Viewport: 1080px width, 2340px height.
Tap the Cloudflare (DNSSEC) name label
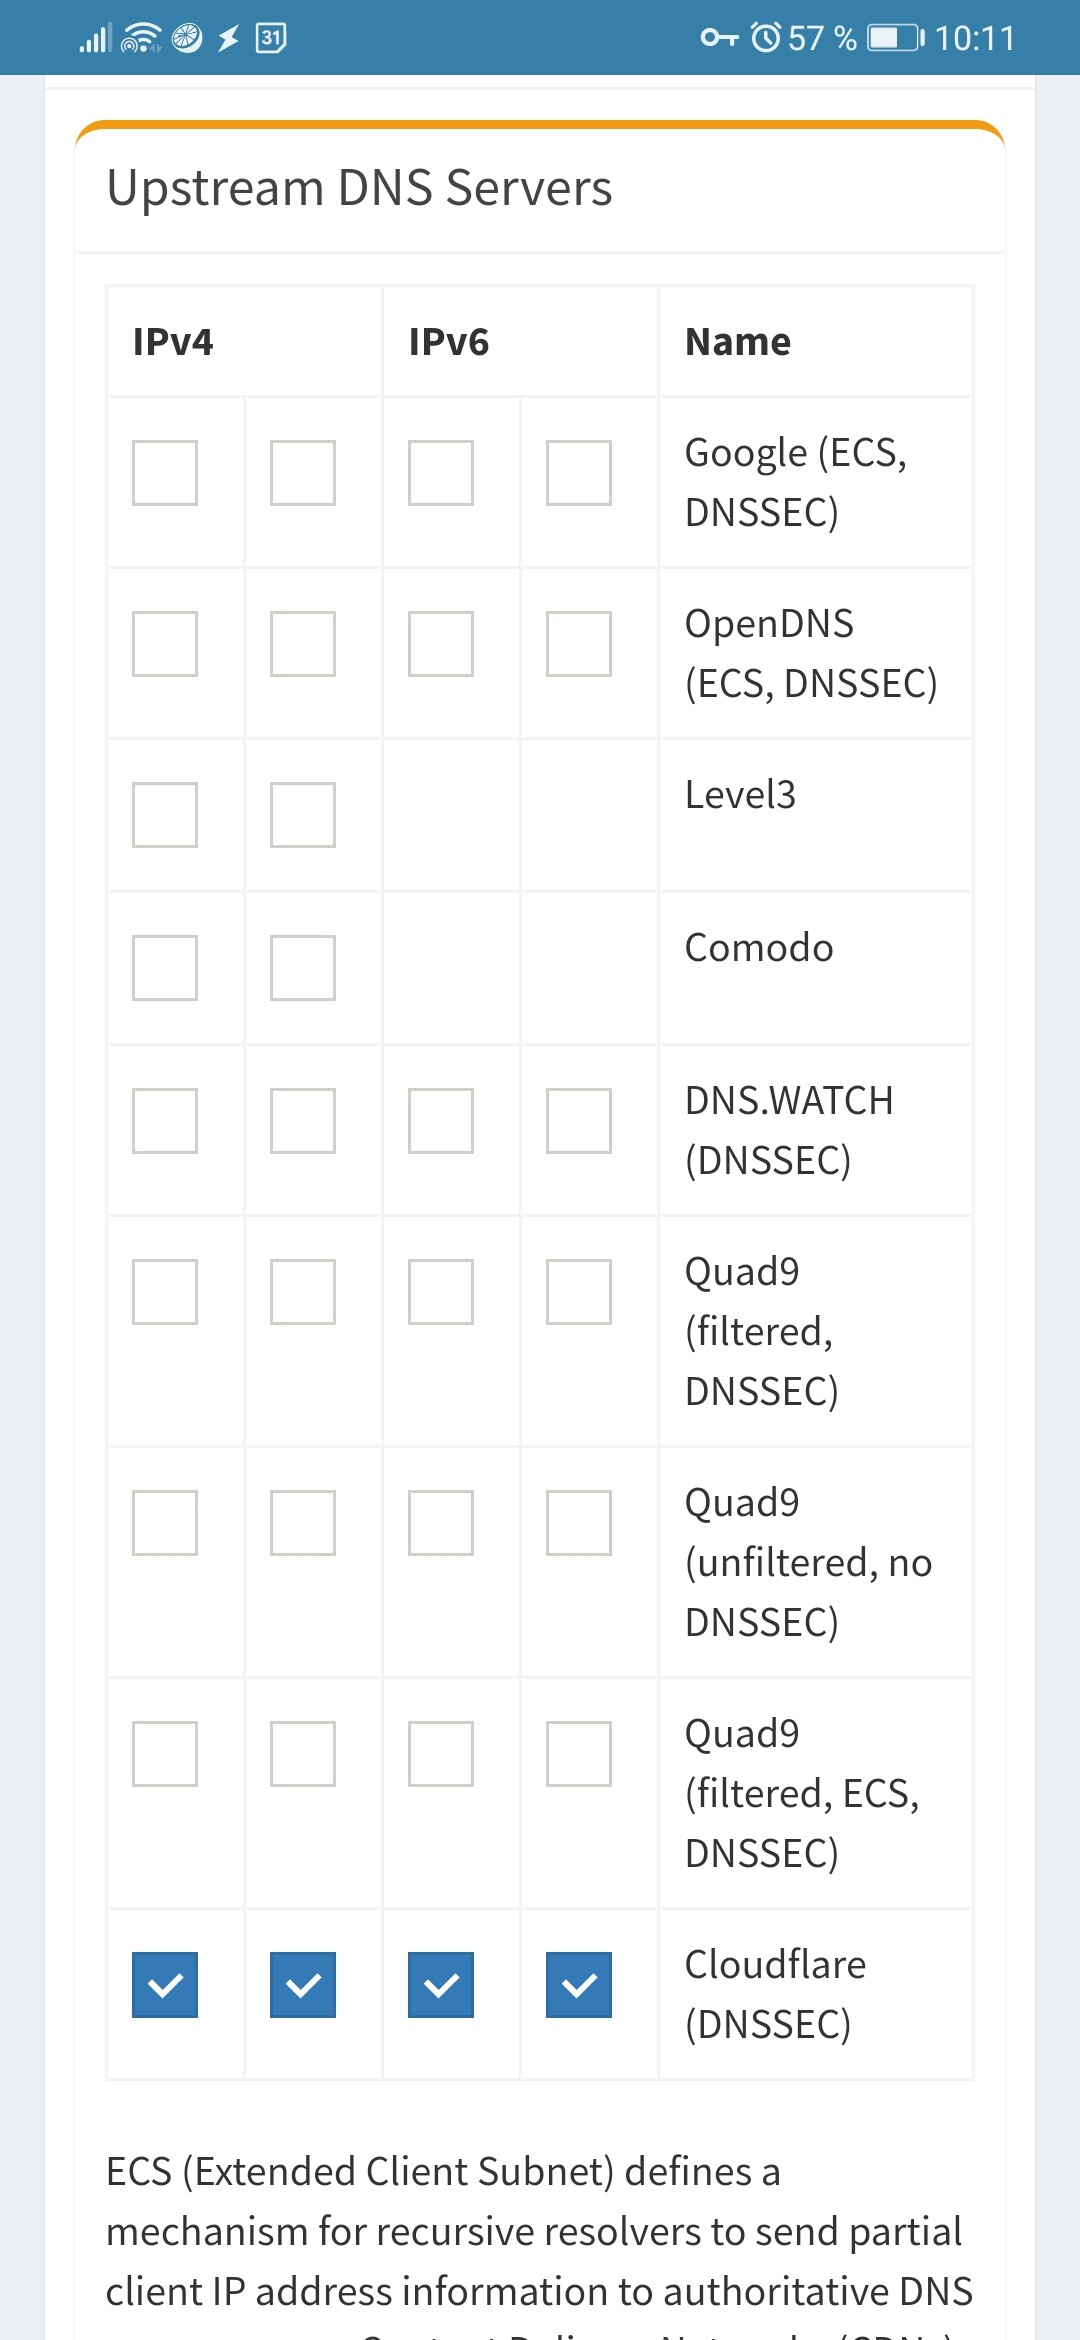click(x=775, y=1994)
